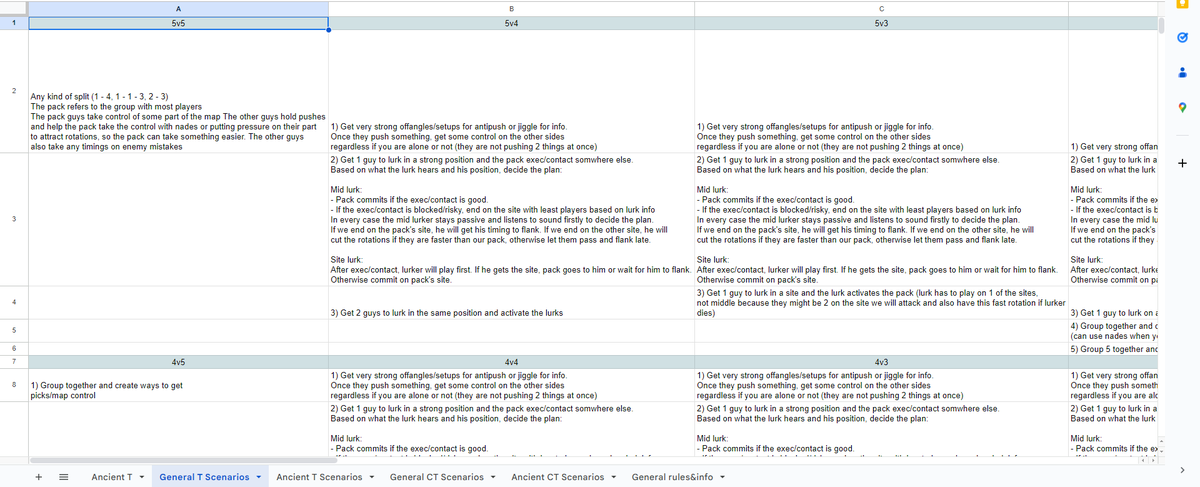The image size is (1200, 487).
Task: Open Google Keep in side panel
Action: pyautogui.click(x=1182, y=4)
